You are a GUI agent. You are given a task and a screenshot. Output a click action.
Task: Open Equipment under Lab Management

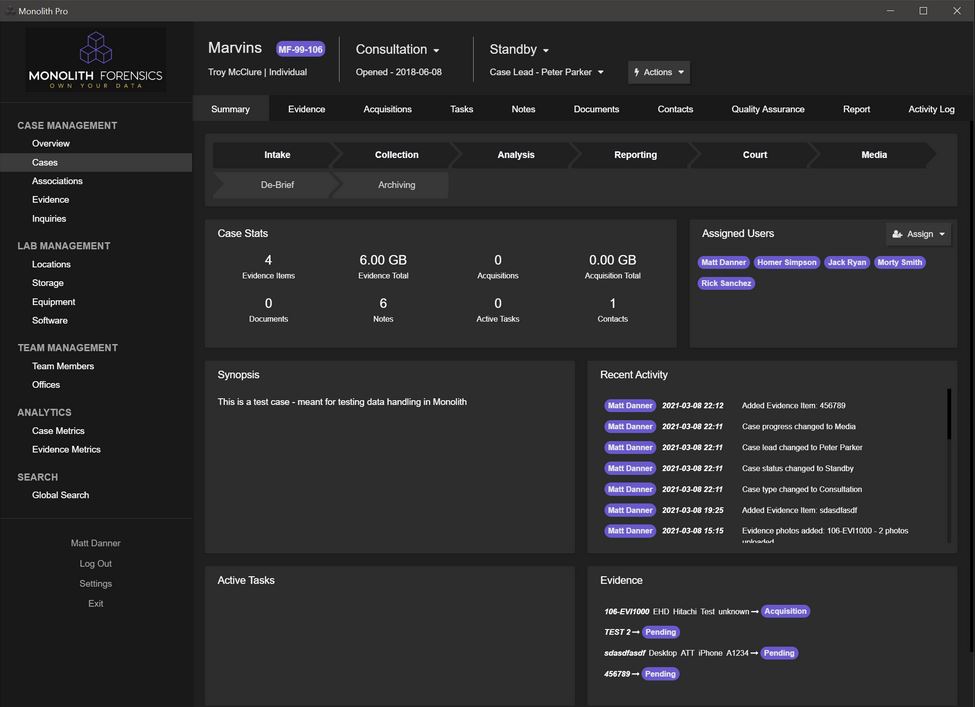pyautogui.click(x=53, y=302)
